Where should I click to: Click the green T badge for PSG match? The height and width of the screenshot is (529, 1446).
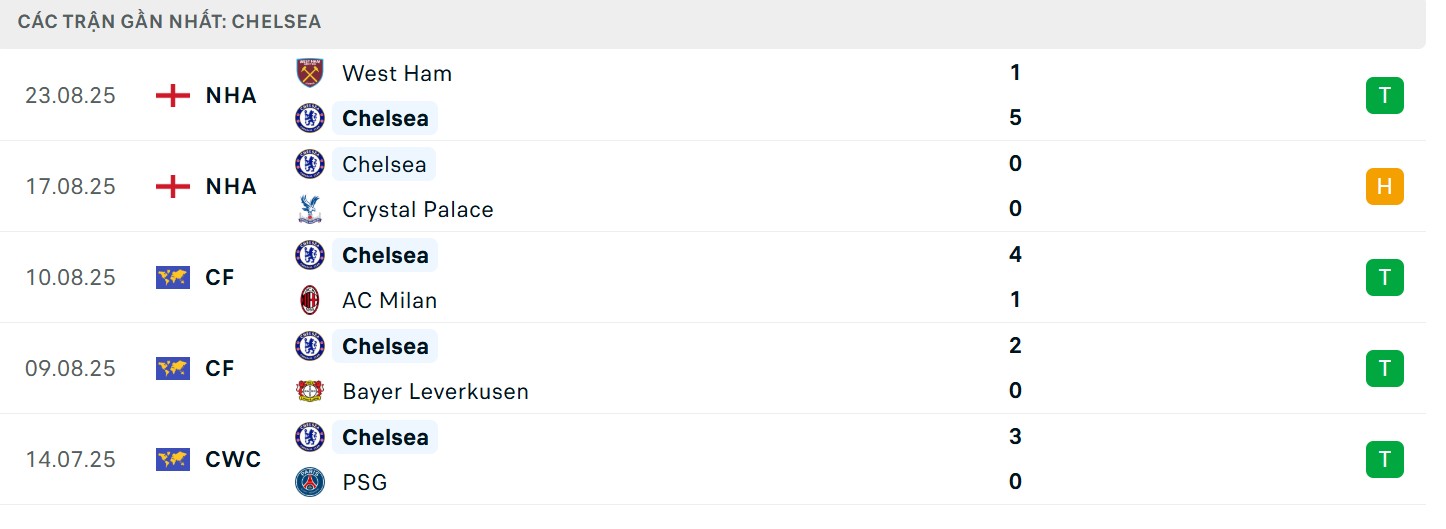(1384, 460)
